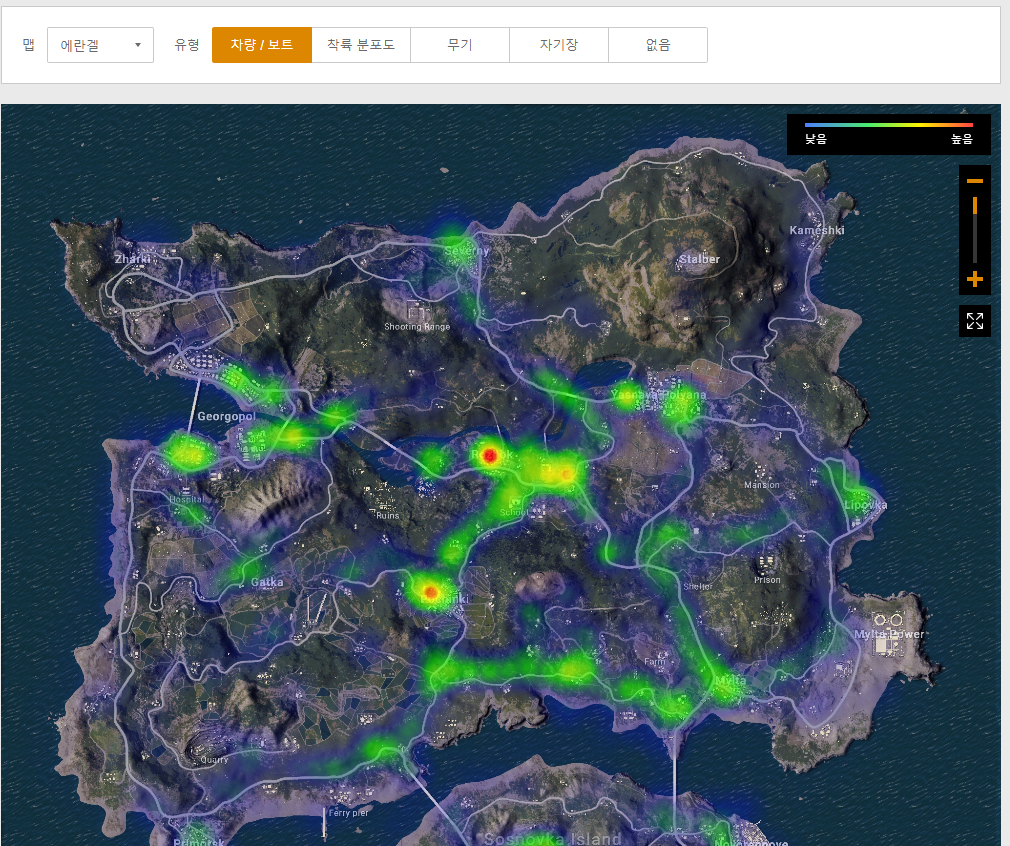Open the 에란겔 map dropdown
The height and width of the screenshot is (846, 1010).
click(x=100, y=45)
